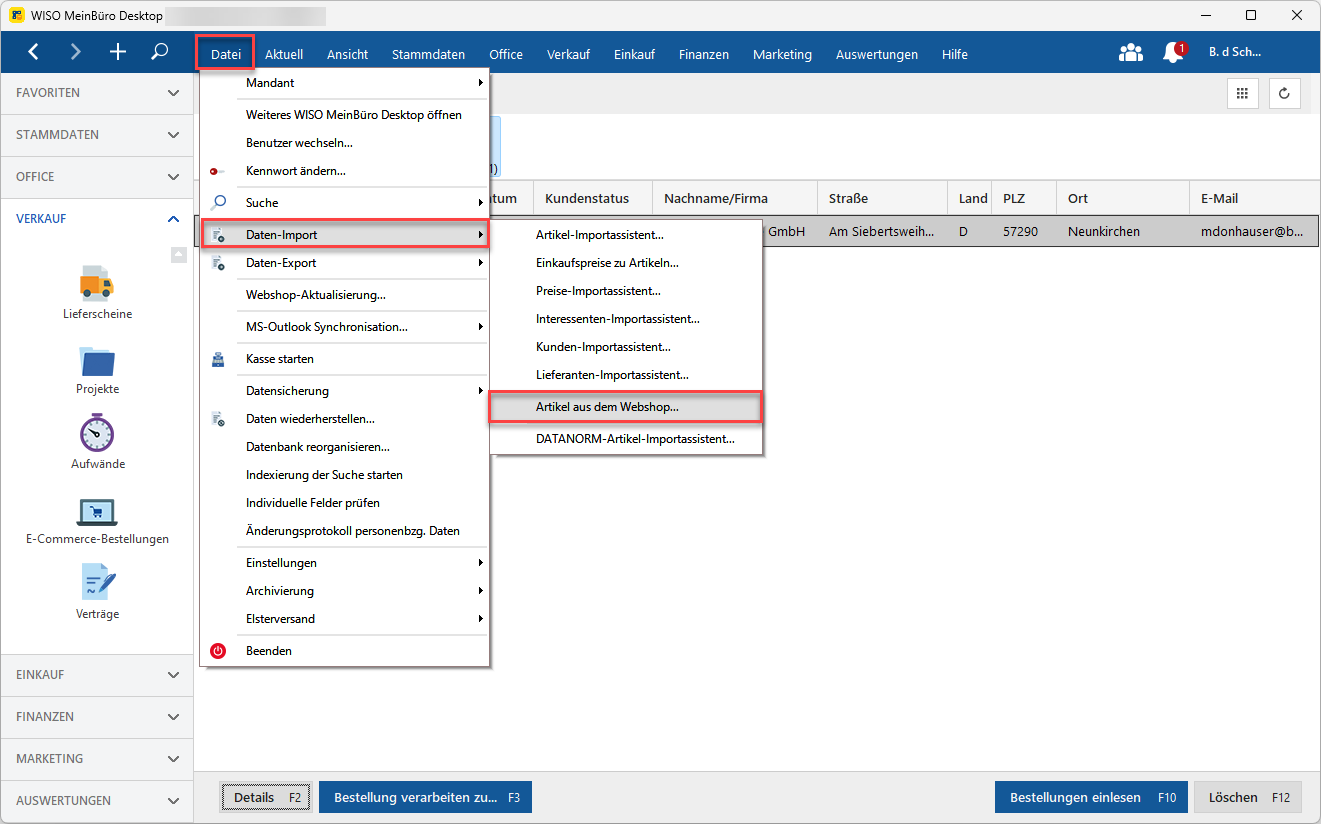Open Lieferscheine in the Verkauf sidebar
The width and height of the screenshot is (1321, 824).
(97, 292)
